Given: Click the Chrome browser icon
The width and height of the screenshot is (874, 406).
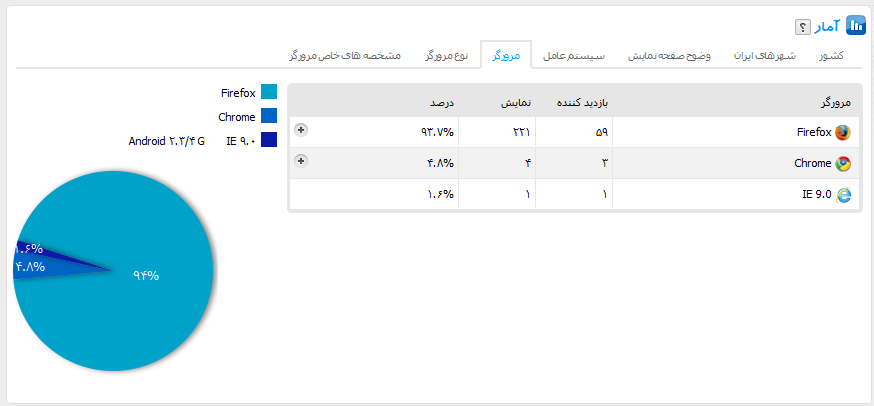Looking at the screenshot, I should tap(842, 163).
